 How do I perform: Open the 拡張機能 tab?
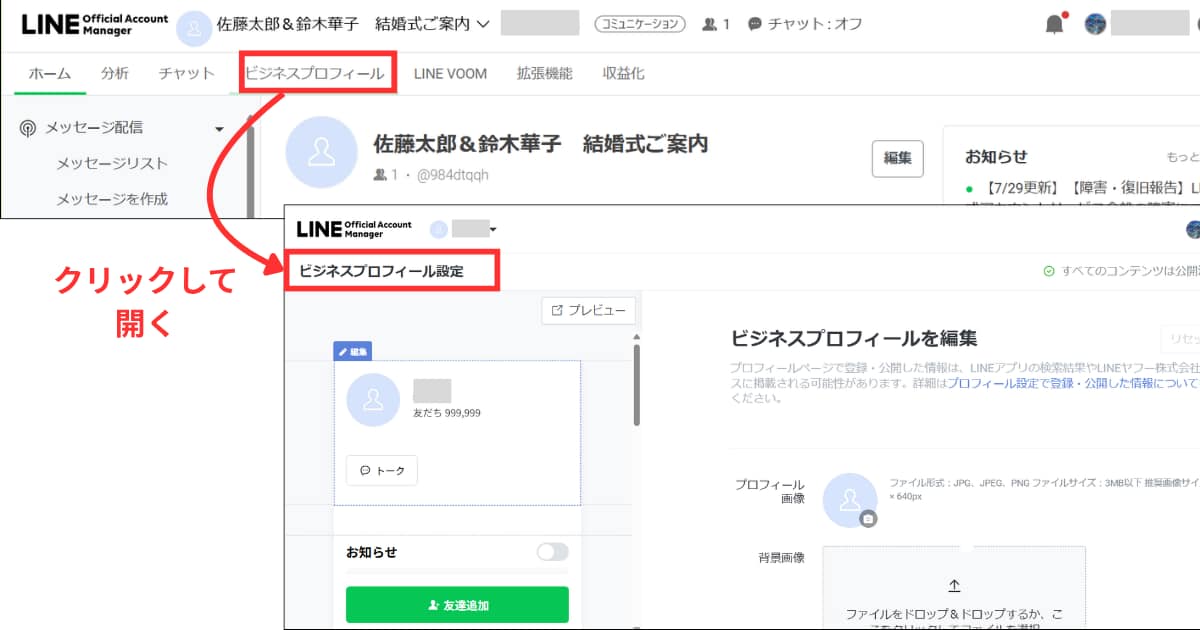544,73
